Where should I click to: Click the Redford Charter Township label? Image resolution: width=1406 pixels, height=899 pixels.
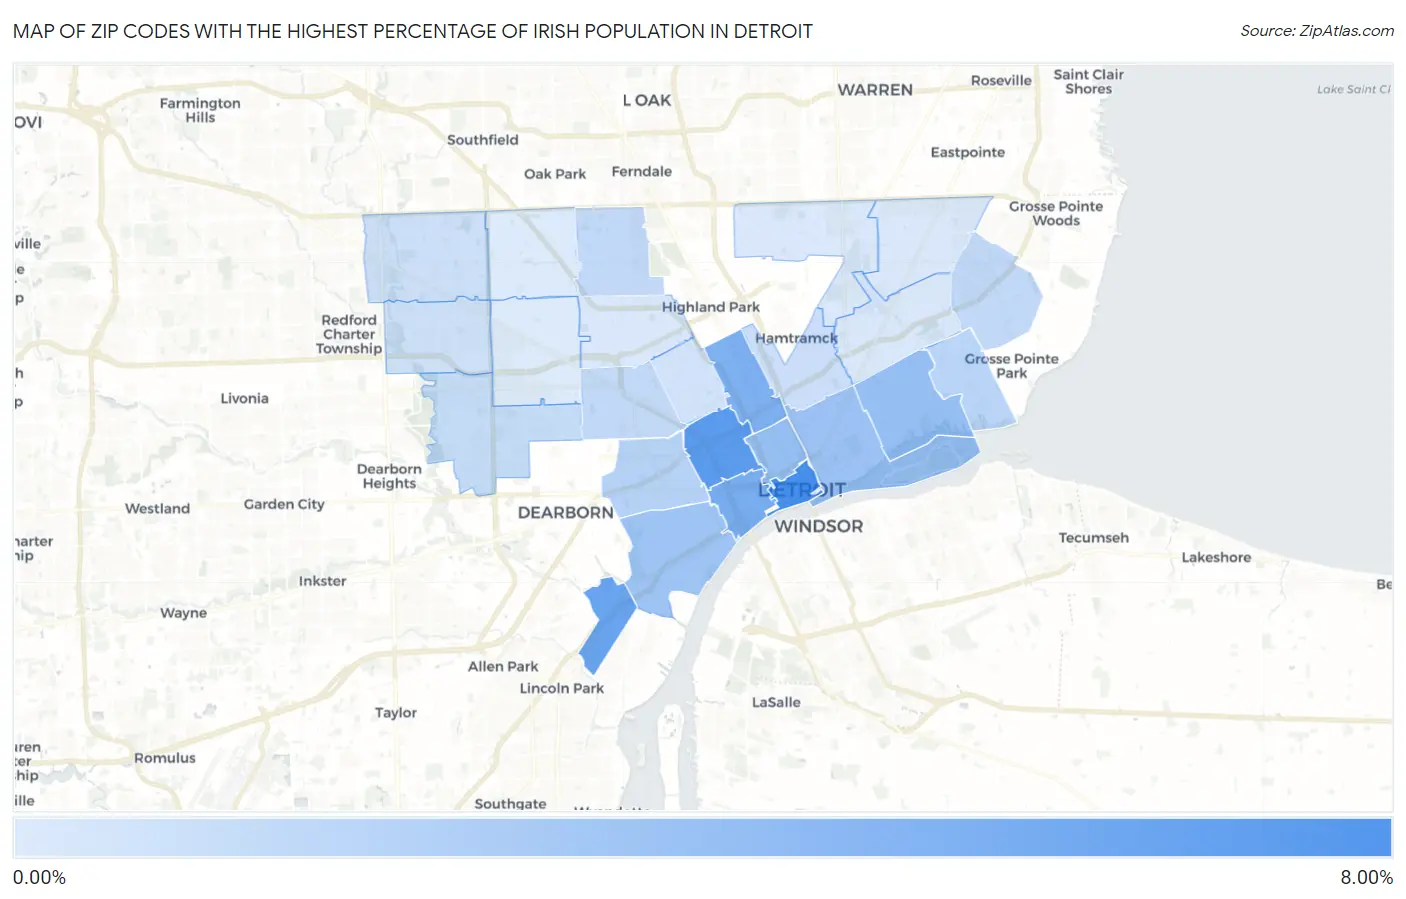tap(349, 334)
